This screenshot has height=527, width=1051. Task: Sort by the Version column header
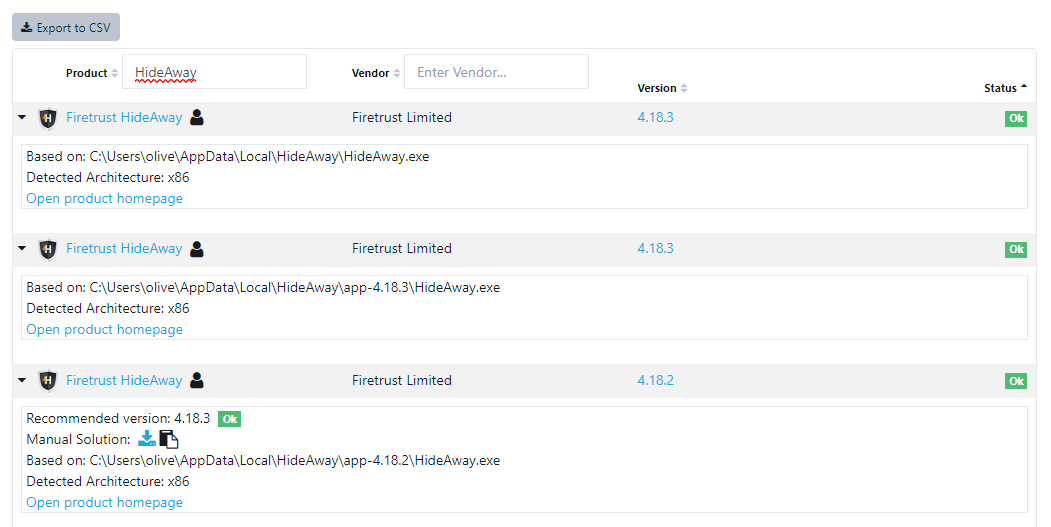pyautogui.click(x=662, y=88)
